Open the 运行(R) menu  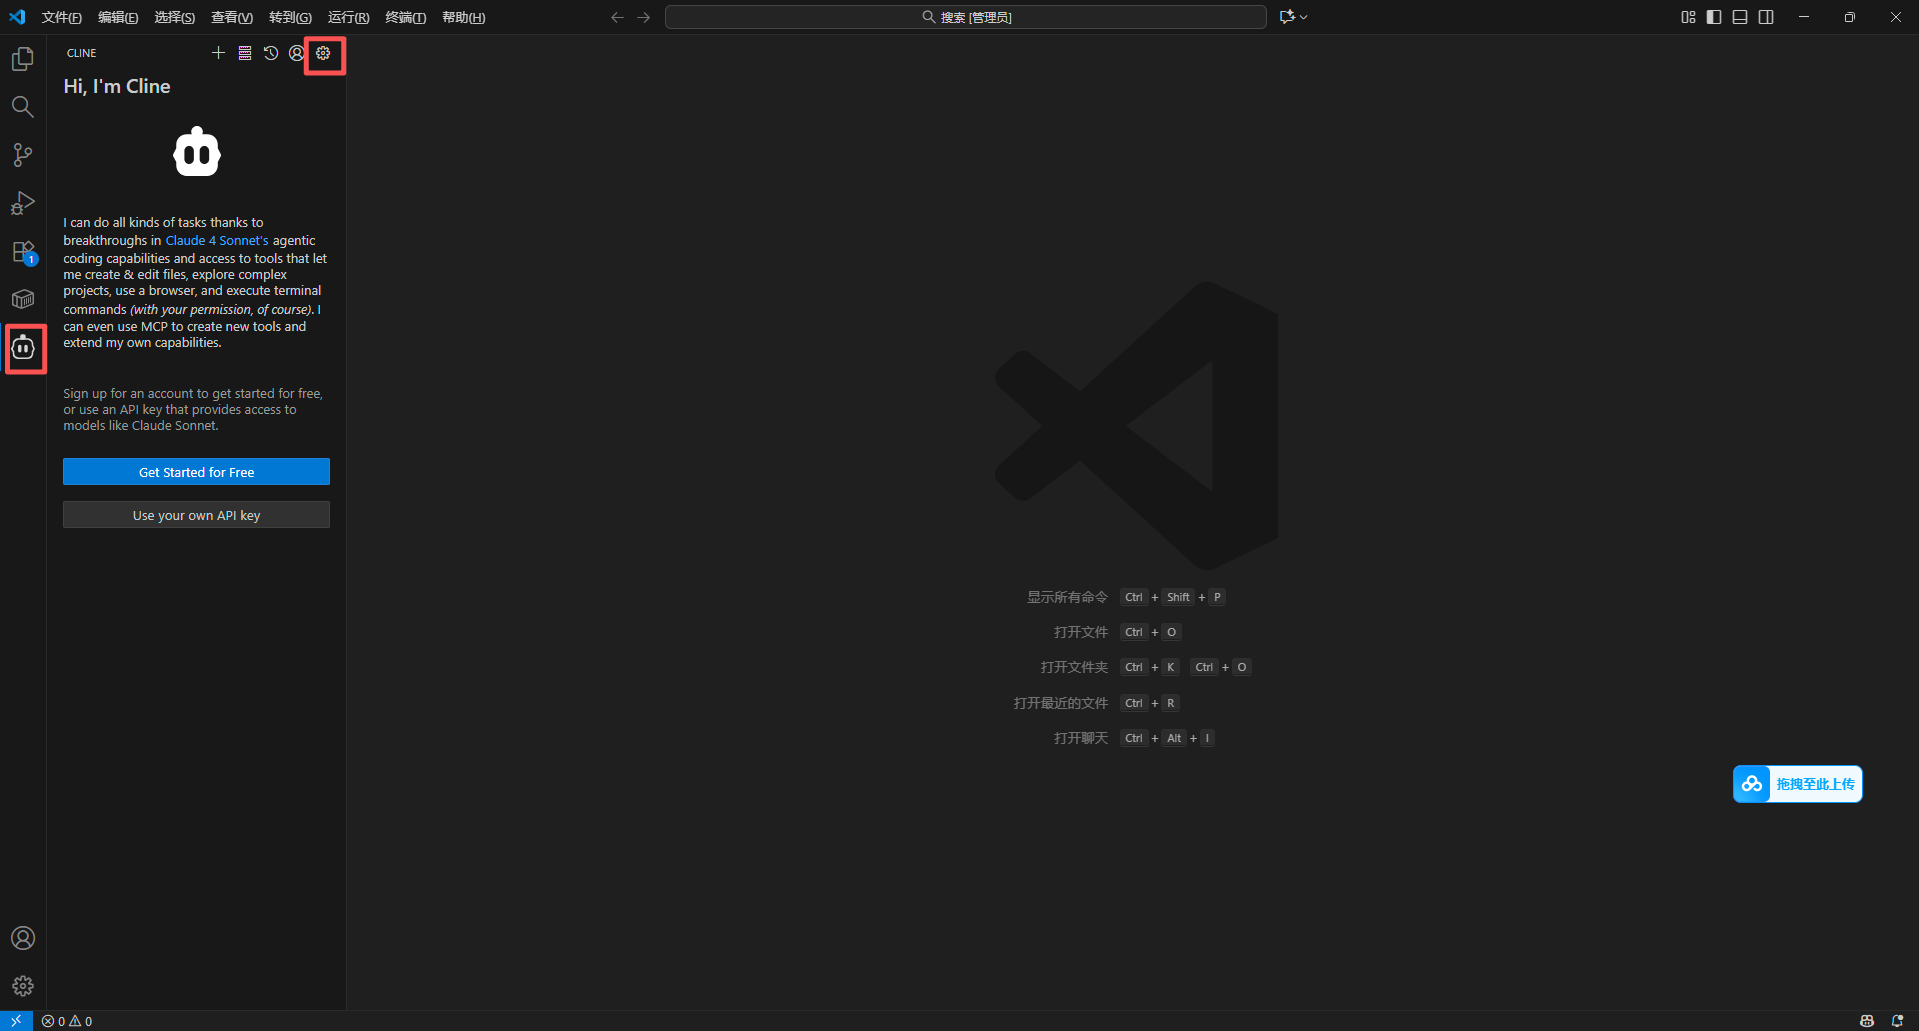tap(348, 17)
